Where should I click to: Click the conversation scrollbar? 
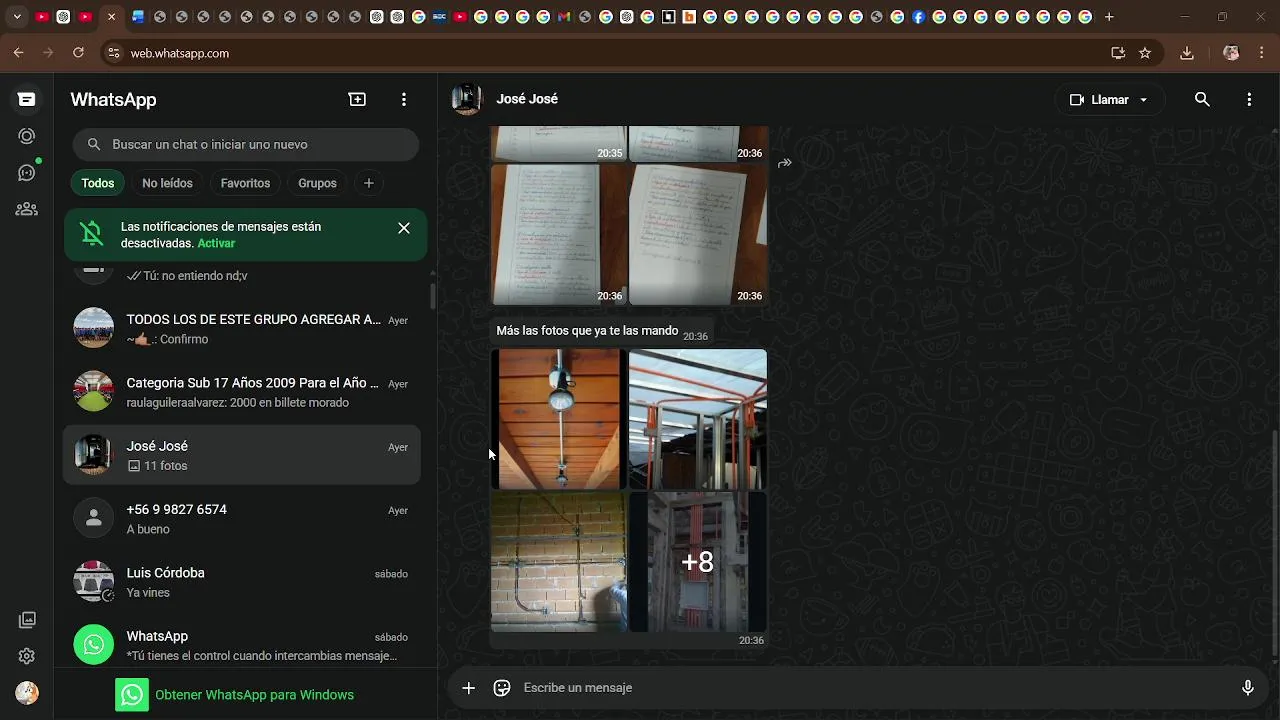(x=1274, y=542)
